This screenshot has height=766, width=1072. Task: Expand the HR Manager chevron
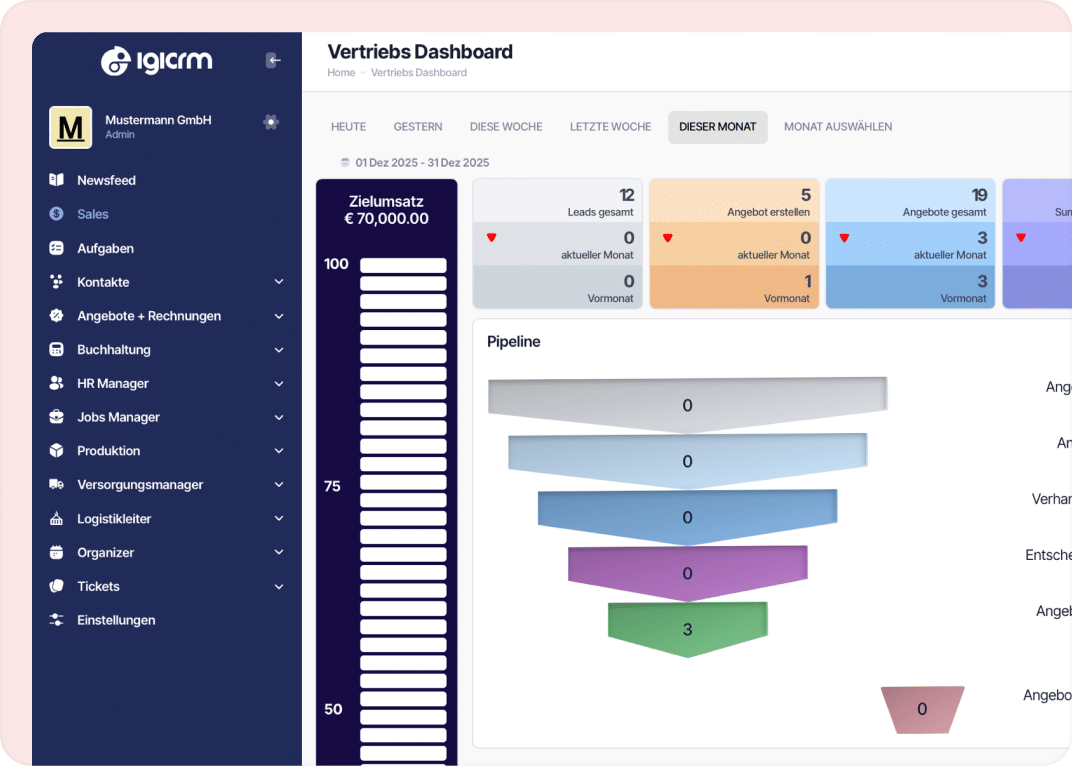pyautogui.click(x=279, y=384)
